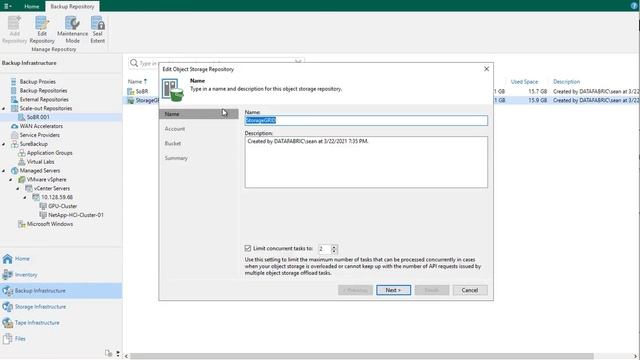Image resolution: width=640 pixels, height=360 pixels.
Task: Open the Inventory navigation pane
Action: coord(61,275)
